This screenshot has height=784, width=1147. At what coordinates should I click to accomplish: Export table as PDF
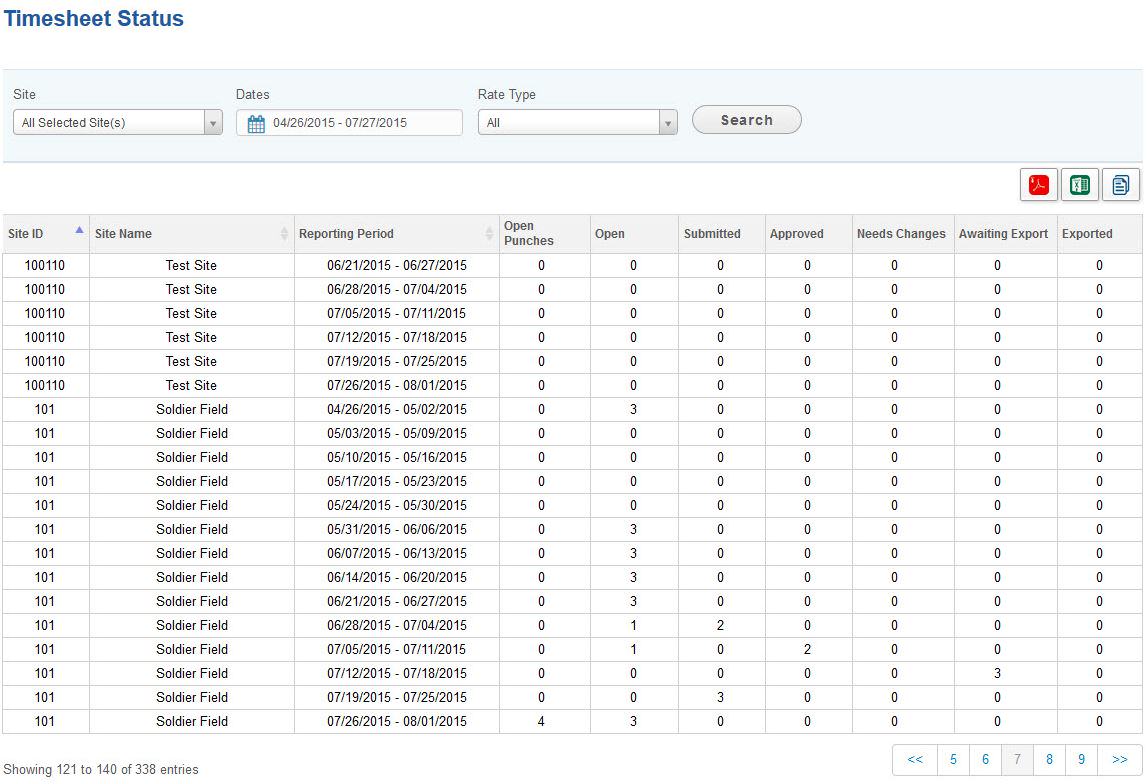coord(1039,185)
